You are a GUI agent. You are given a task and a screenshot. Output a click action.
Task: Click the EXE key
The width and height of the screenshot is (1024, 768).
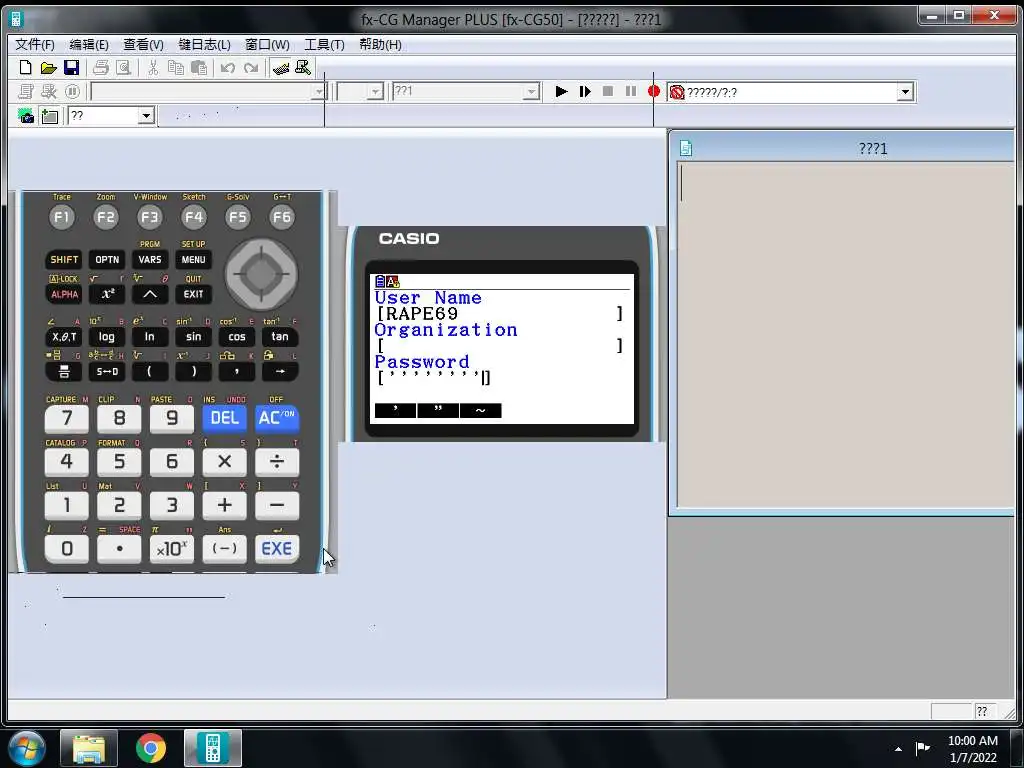point(277,549)
